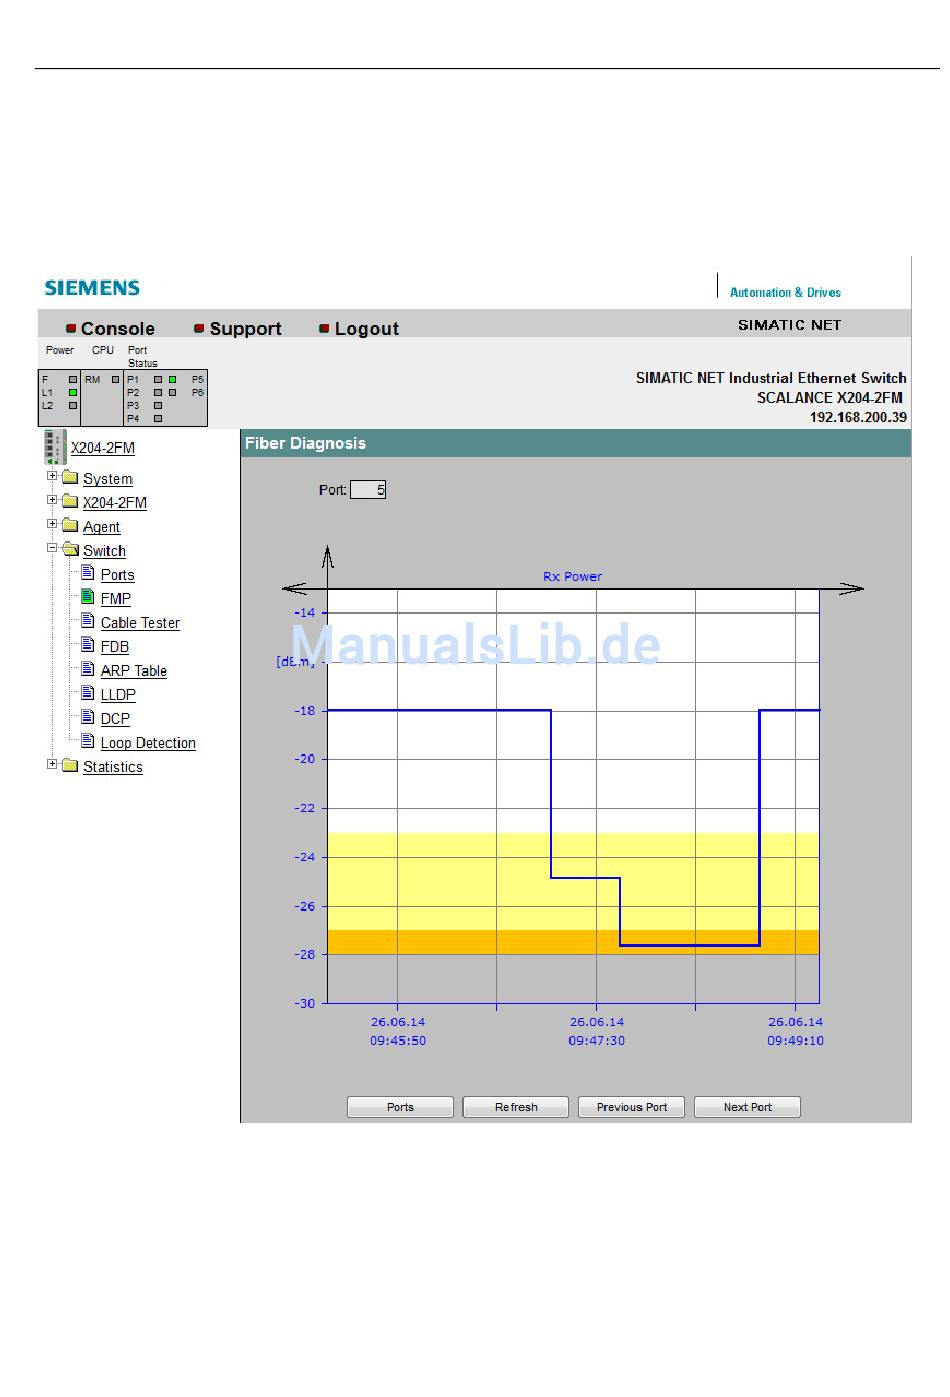Open the X204-2FM root device link
Image resolution: width=950 pixels, height=1397 pixels.
pyautogui.click(x=102, y=448)
